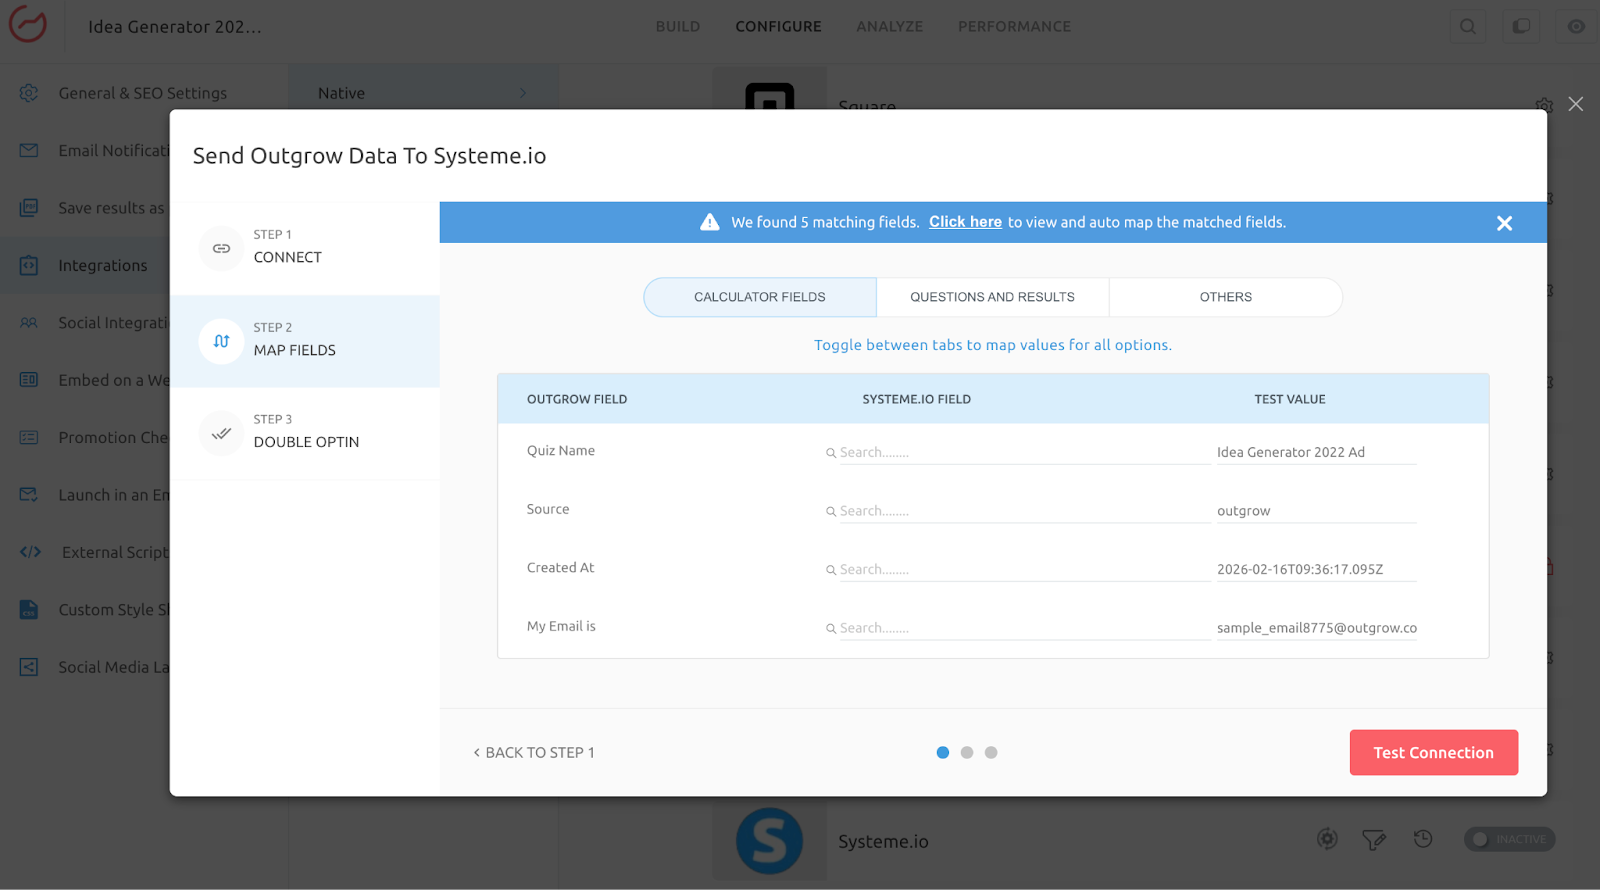Toggle the Systeme.io Inactive switch
This screenshot has width=1600, height=890.
(x=1509, y=839)
